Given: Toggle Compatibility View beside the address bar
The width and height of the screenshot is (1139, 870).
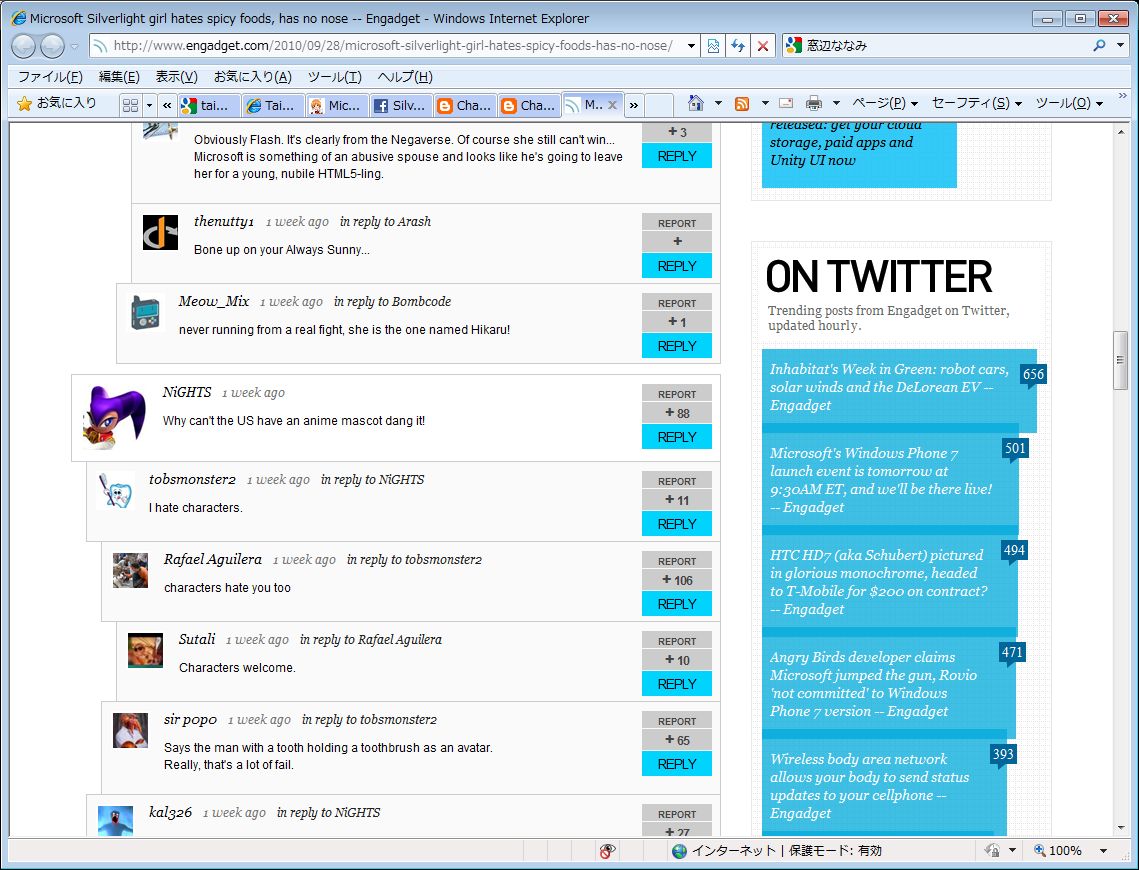Looking at the screenshot, I should click(x=713, y=46).
